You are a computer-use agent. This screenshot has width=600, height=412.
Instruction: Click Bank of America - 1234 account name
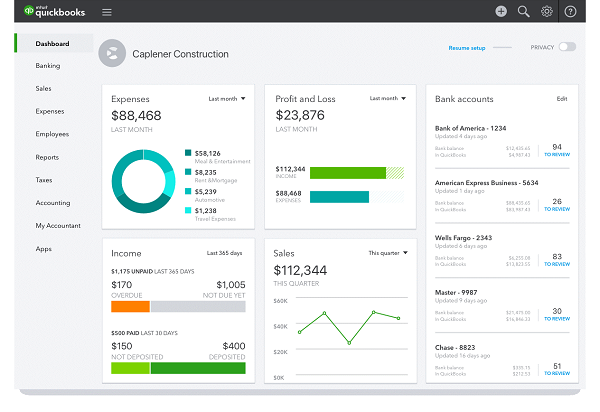pos(470,128)
